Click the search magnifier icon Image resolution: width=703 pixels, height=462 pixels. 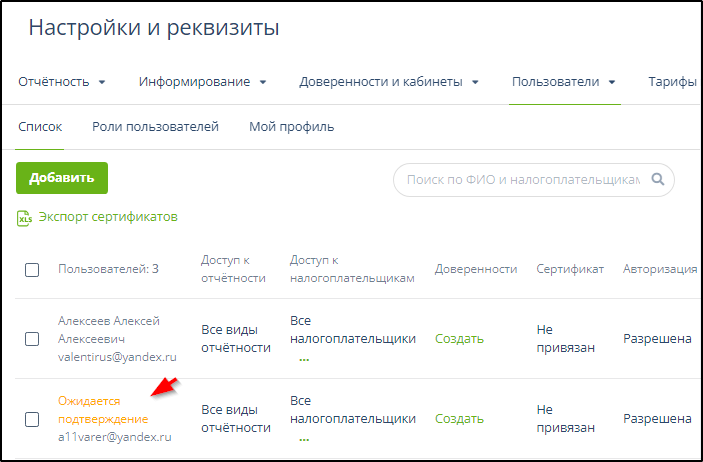(x=658, y=180)
